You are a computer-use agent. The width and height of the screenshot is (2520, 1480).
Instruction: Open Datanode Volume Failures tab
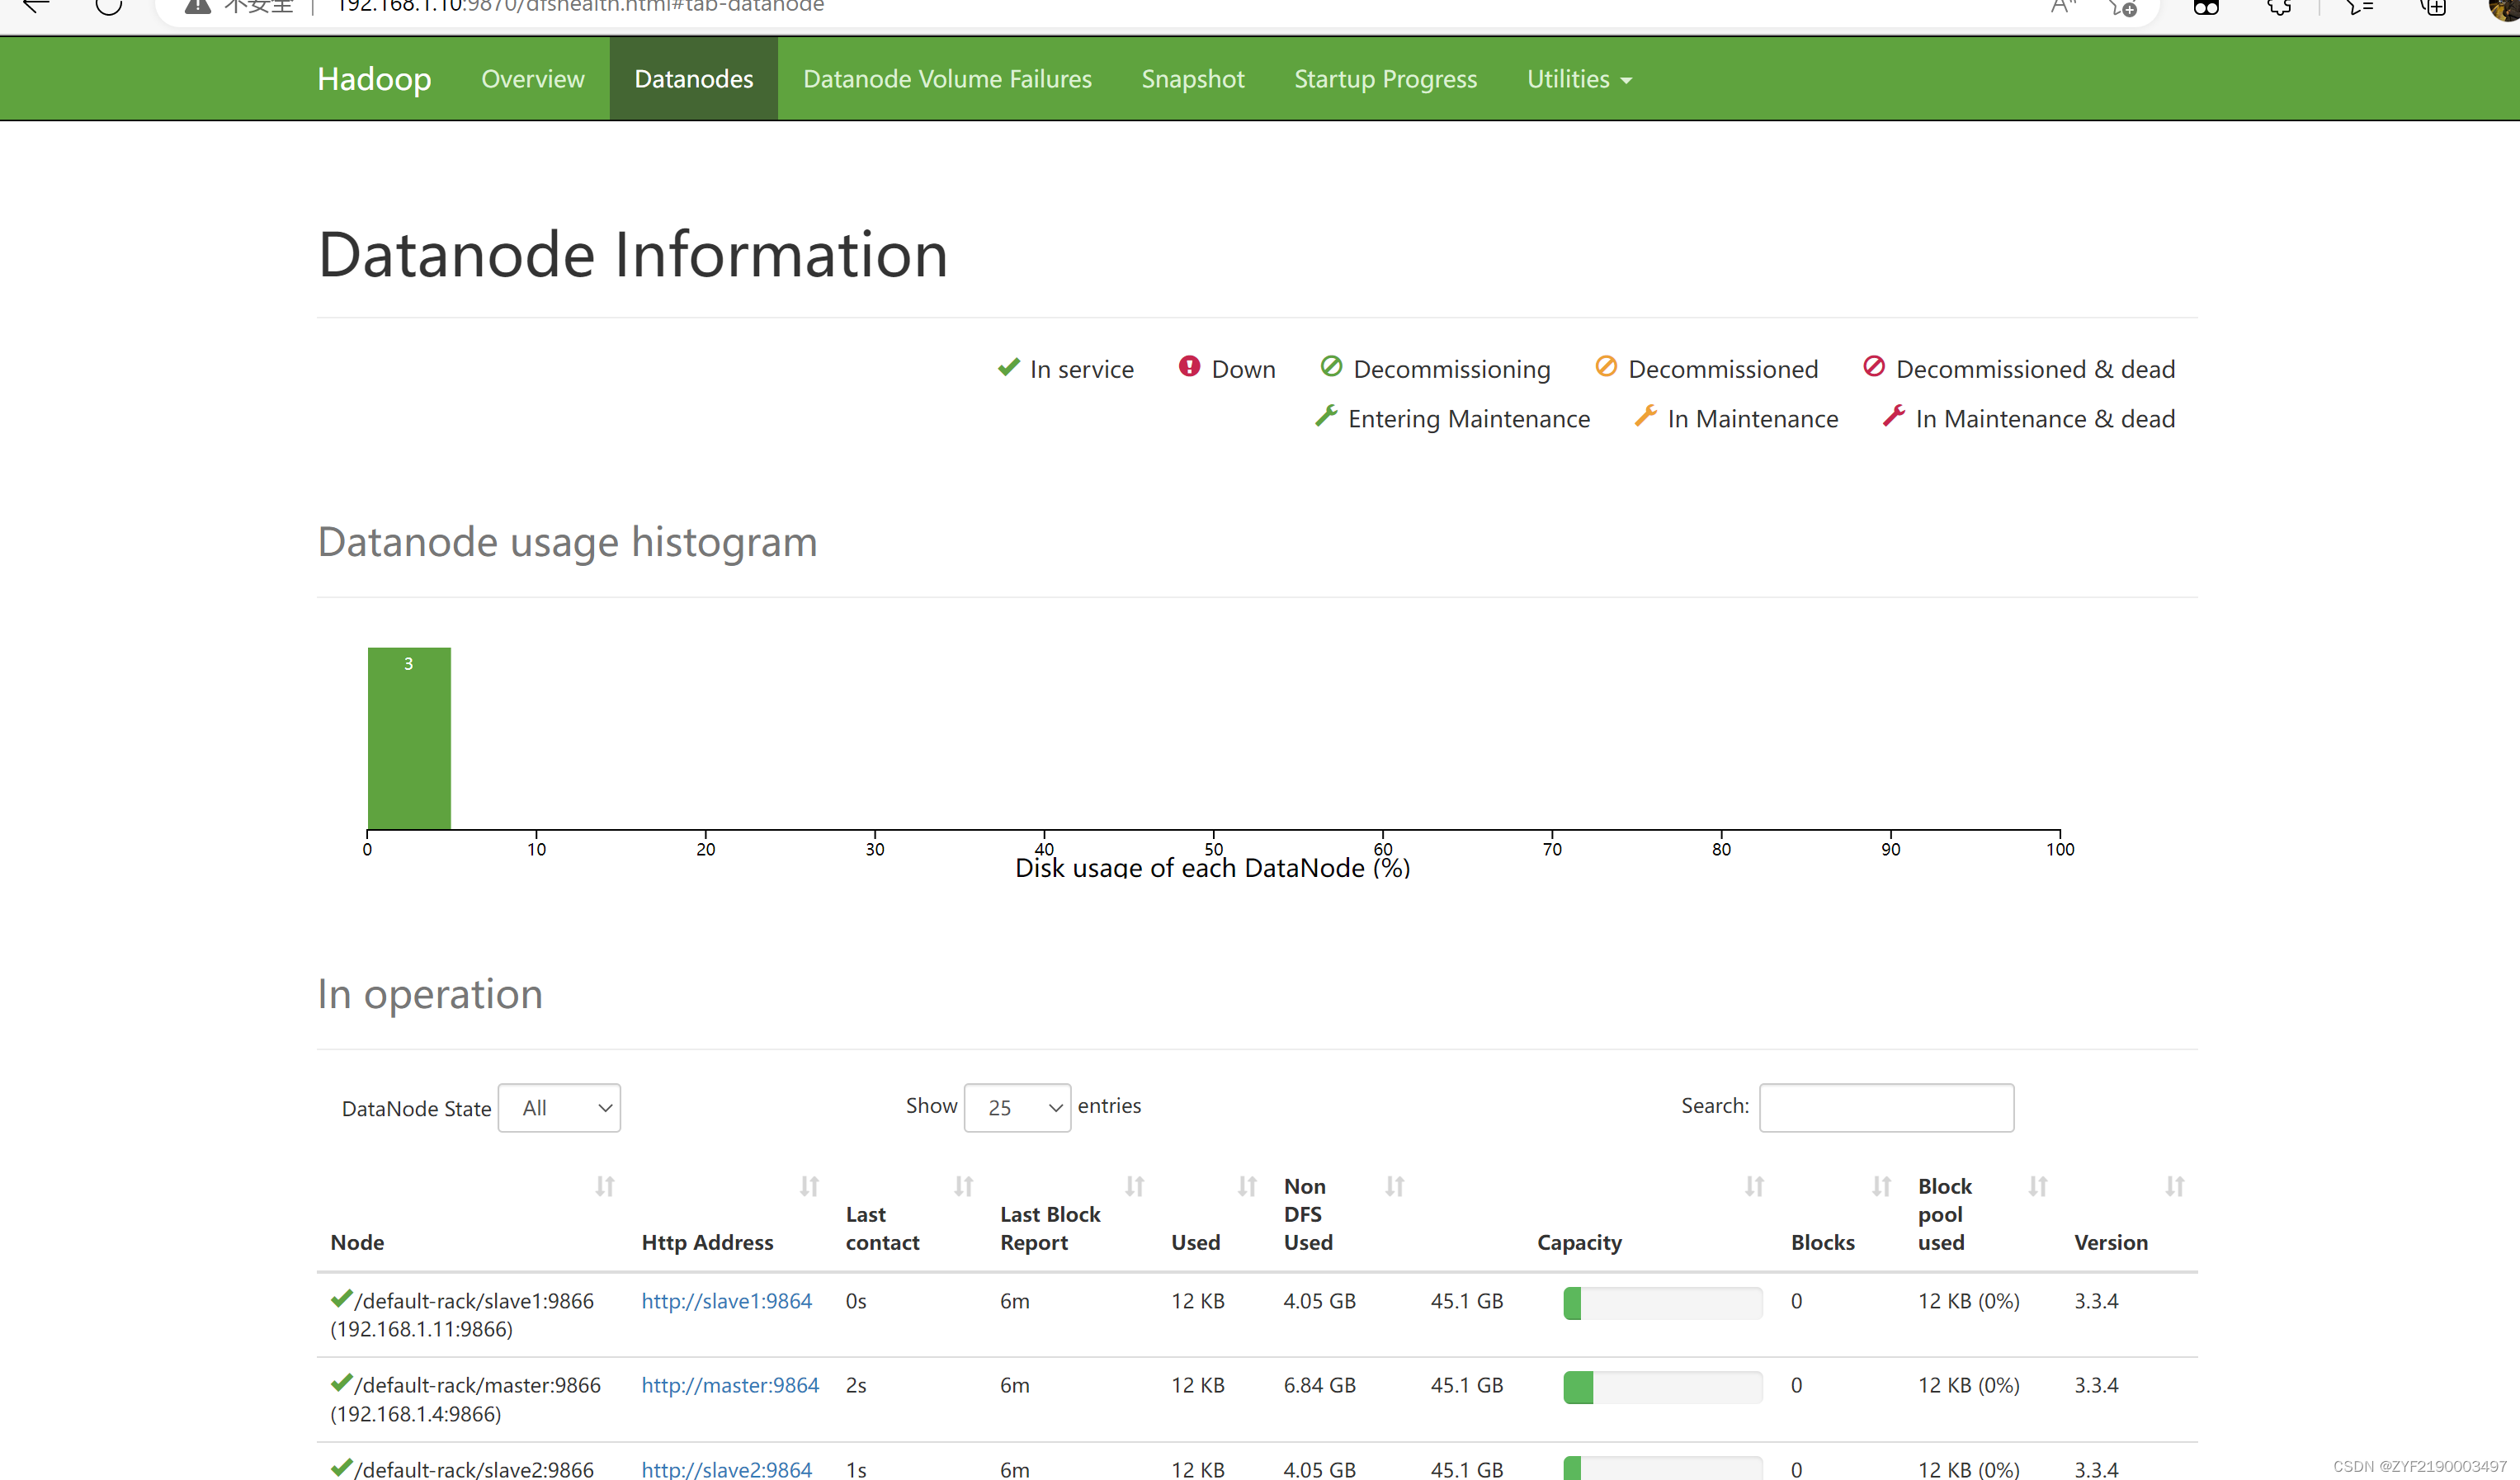[947, 79]
